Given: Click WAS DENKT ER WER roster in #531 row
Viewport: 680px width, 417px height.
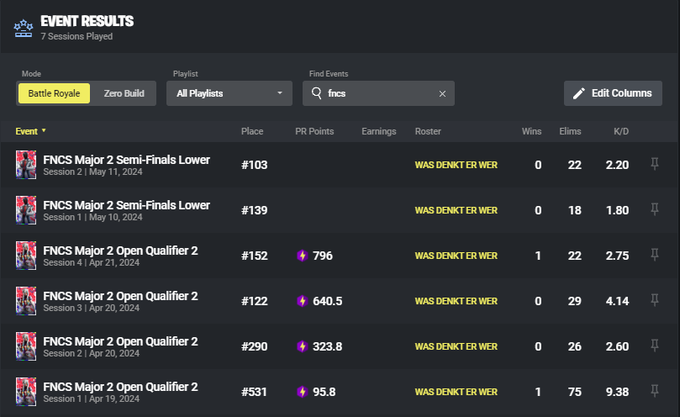Looking at the screenshot, I should click(x=456, y=392).
